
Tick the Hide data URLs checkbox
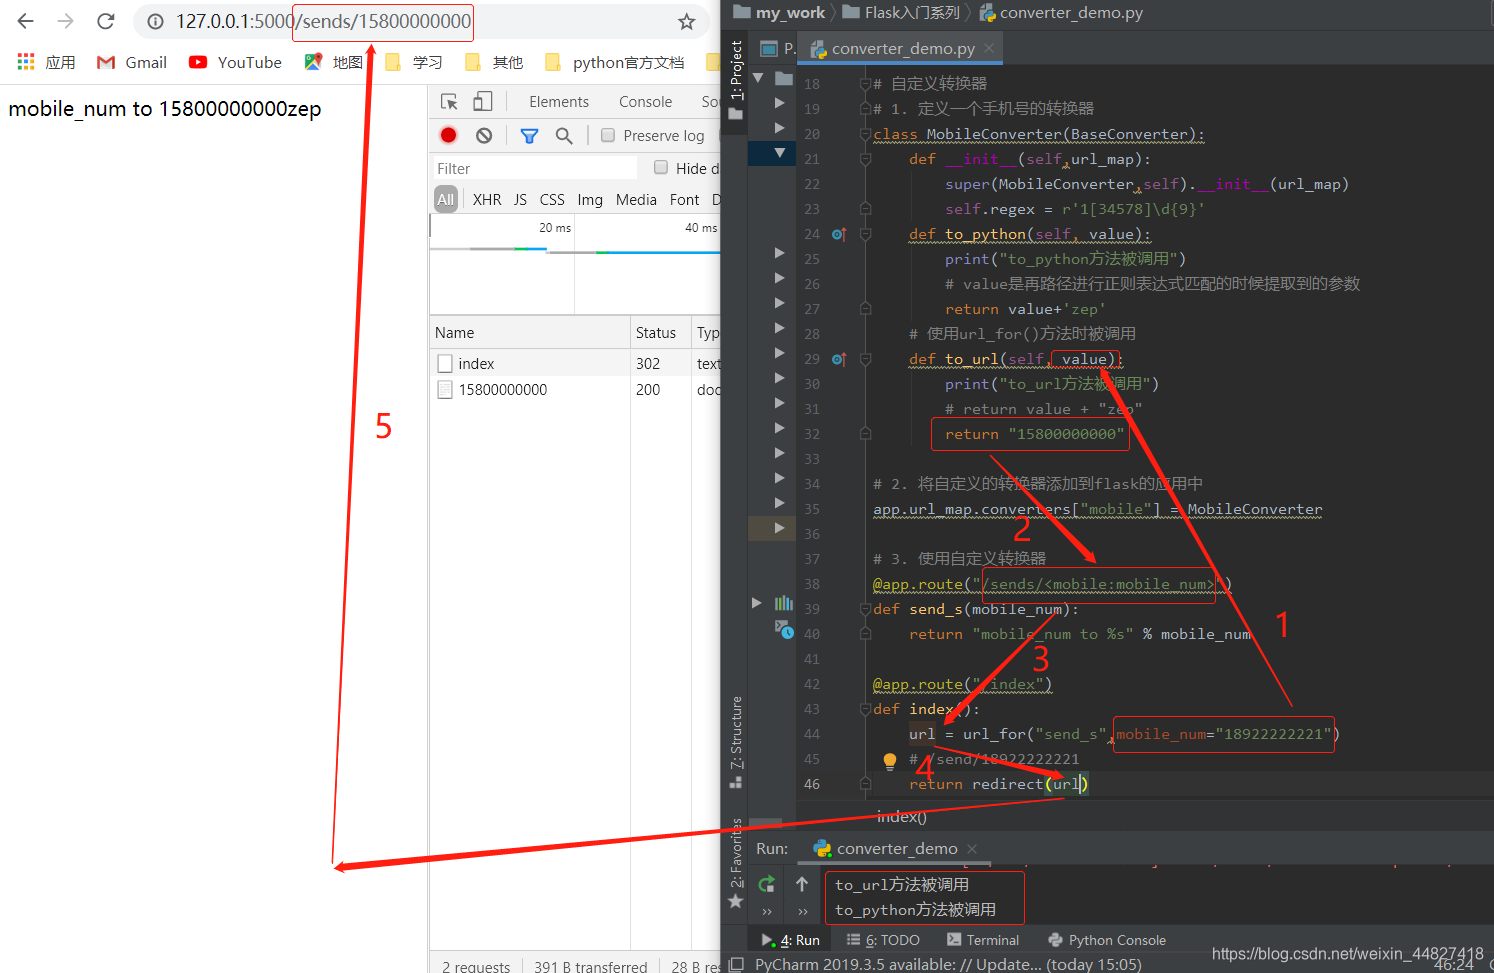pyautogui.click(x=660, y=167)
